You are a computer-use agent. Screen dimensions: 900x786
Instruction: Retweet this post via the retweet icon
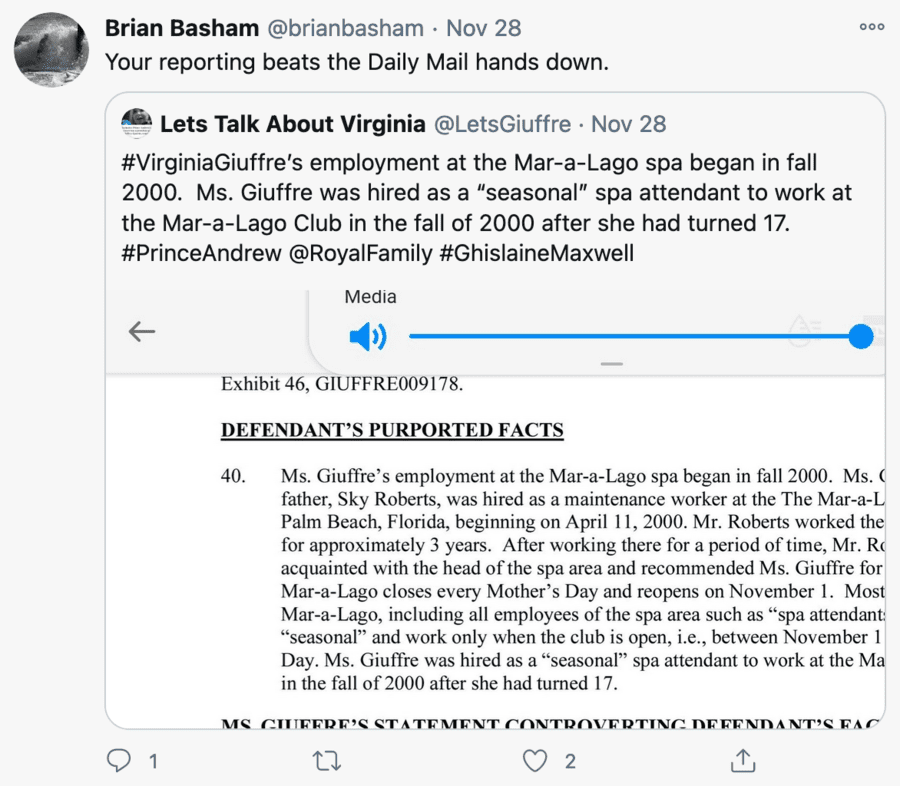[327, 762]
